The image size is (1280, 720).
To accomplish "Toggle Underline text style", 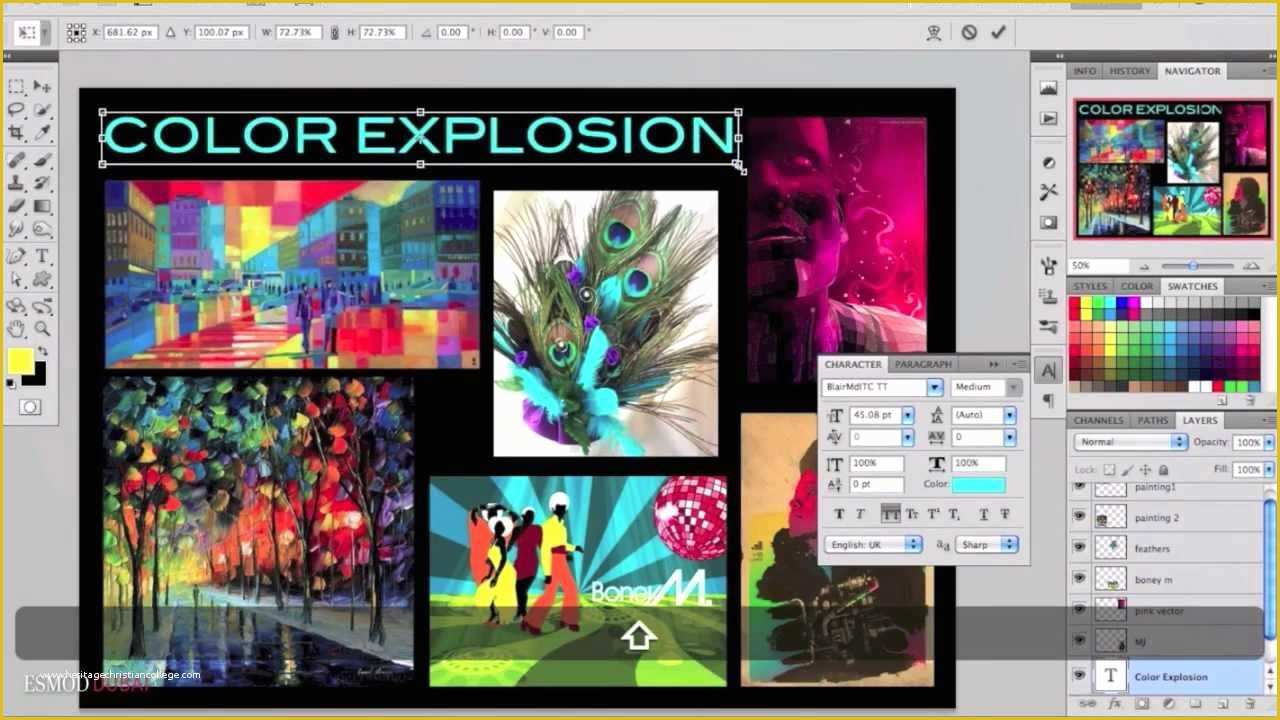I will point(983,514).
